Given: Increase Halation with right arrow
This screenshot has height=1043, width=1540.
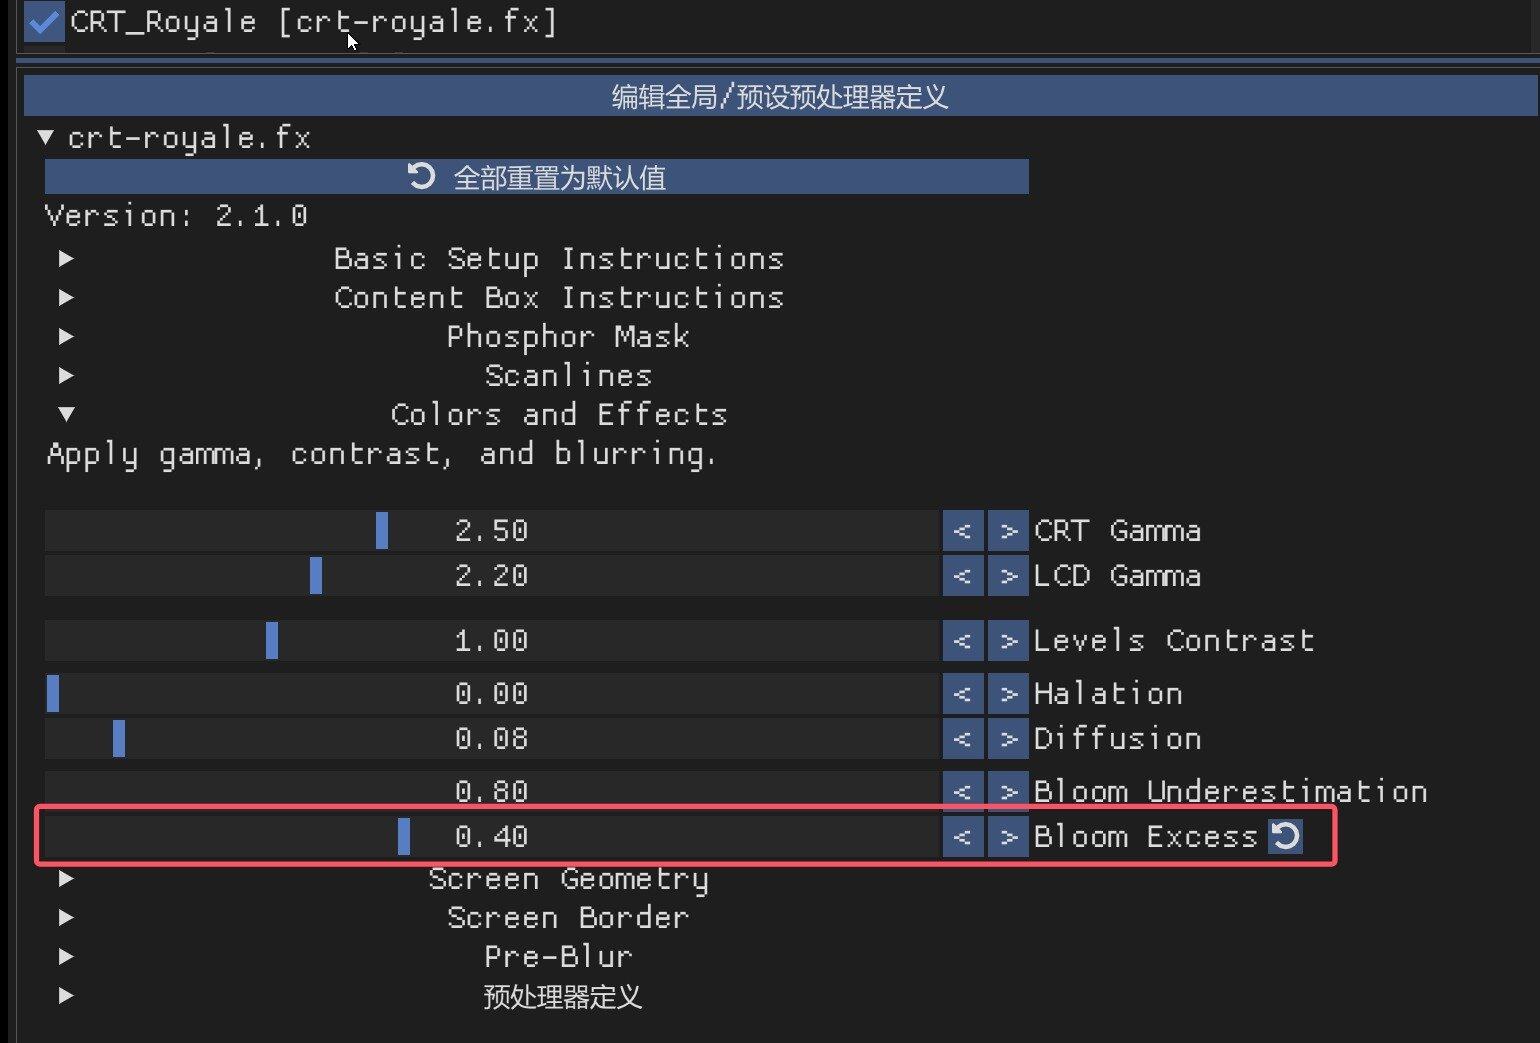Looking at the screenshot, I should (1008, 693).
